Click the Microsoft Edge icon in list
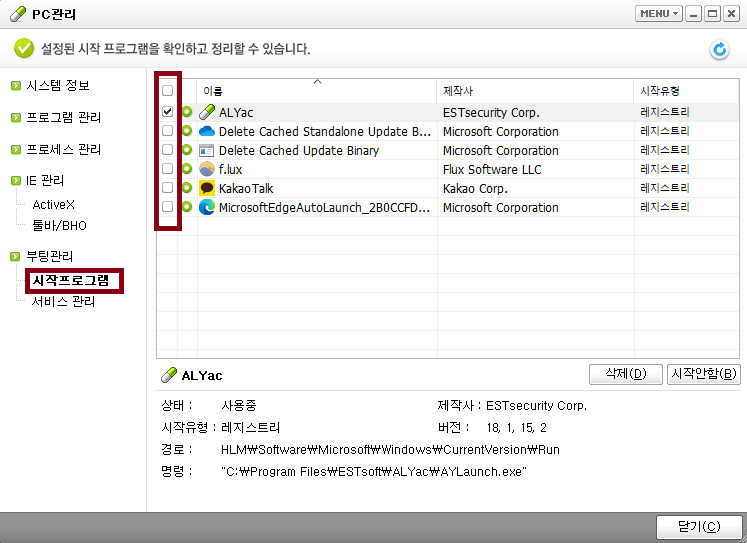The image size is (747, 543). tap(207, 207)
